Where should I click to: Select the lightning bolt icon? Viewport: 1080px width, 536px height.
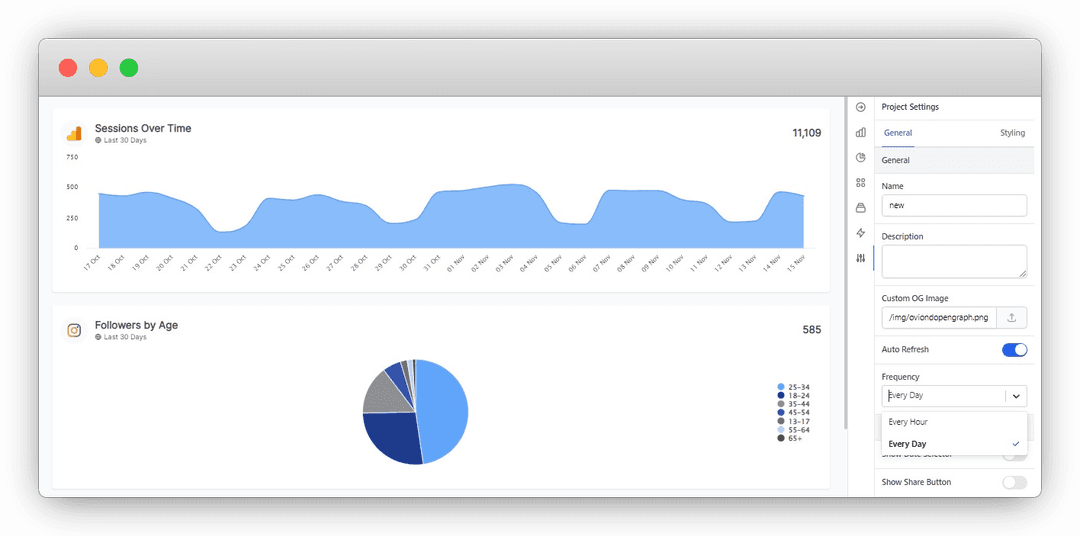[x=860, y=233]
